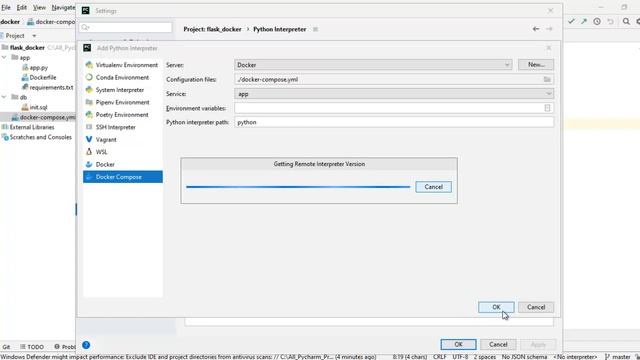Click OK in Add Python Interpreter
Viewport: 640px width, 360px height.
pyautogui.click(x=496, y=307)
